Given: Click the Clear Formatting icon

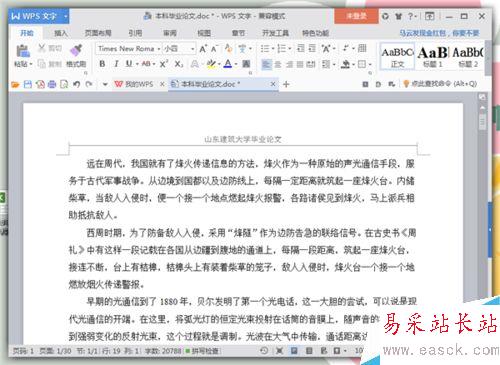Looking at the screenshot, I should (228, 49).
